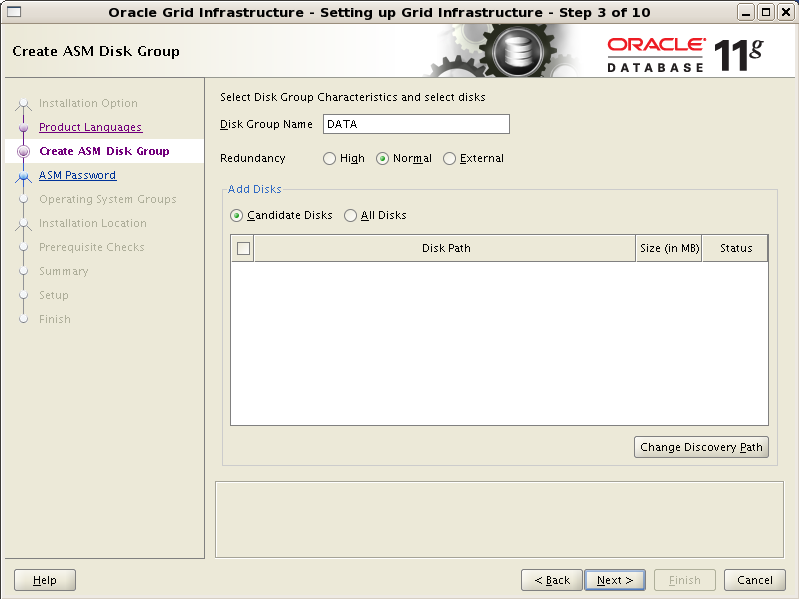
Task: Jump to Product Languages step
Action: pos(90,127)
